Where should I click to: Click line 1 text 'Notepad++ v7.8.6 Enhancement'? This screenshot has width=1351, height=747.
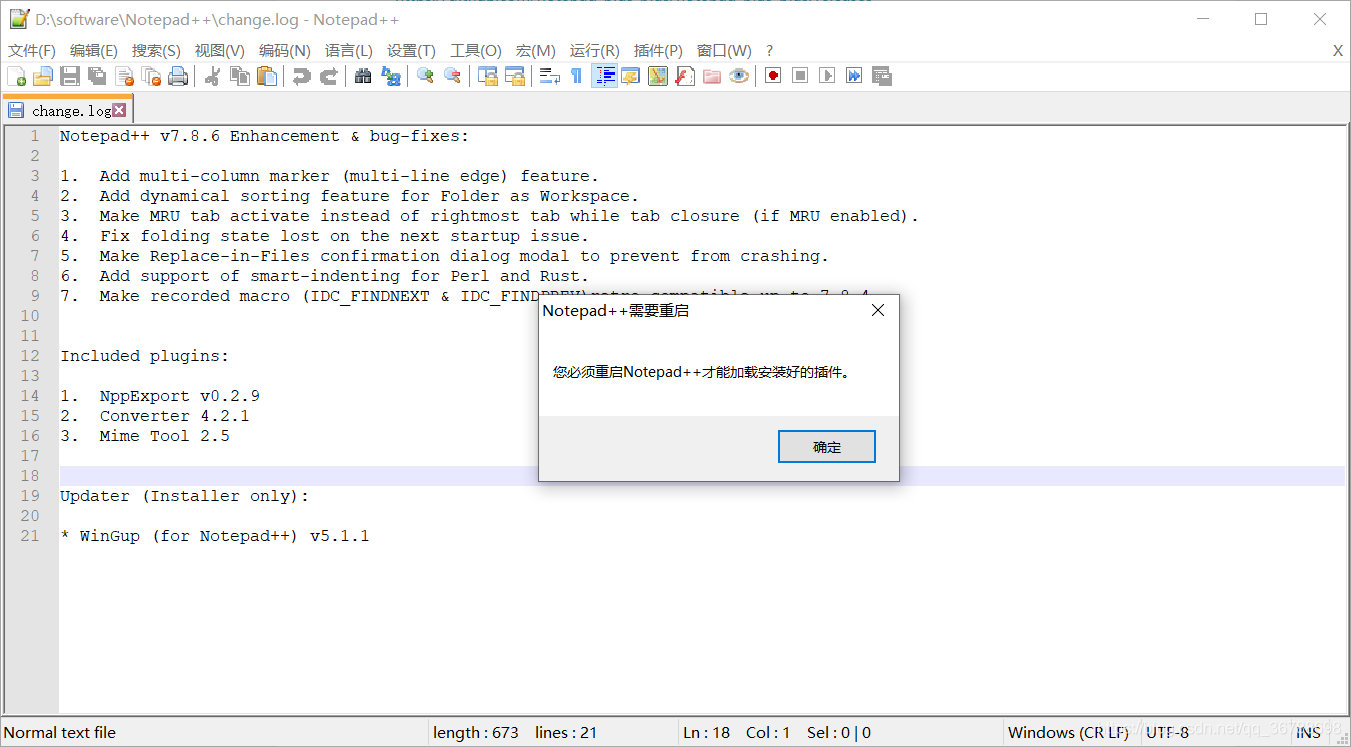point(200,136)
